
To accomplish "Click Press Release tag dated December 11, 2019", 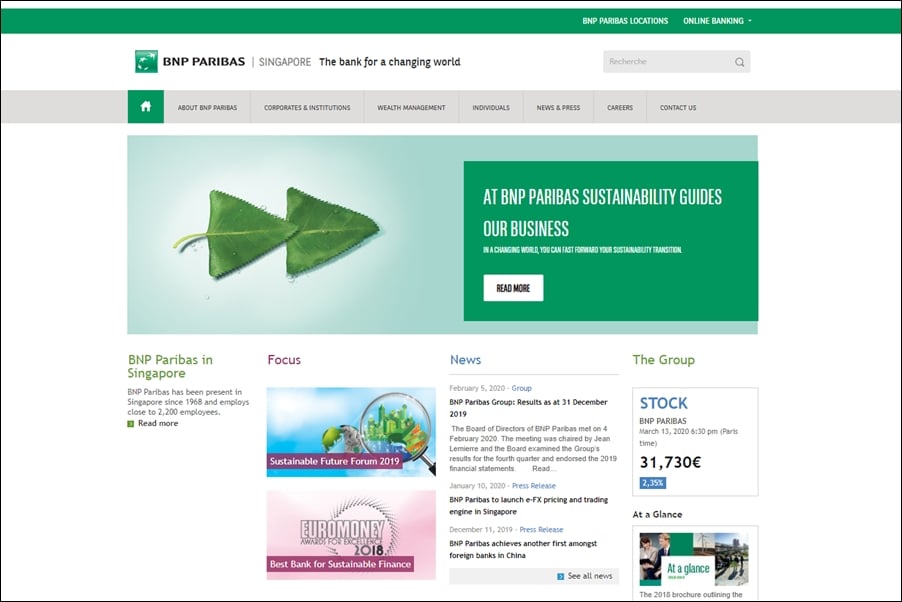I will (541, 529).
